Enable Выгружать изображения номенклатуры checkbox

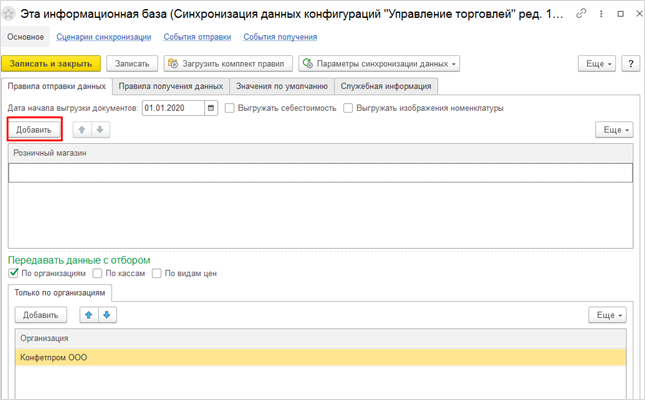(x=348, y=108)
